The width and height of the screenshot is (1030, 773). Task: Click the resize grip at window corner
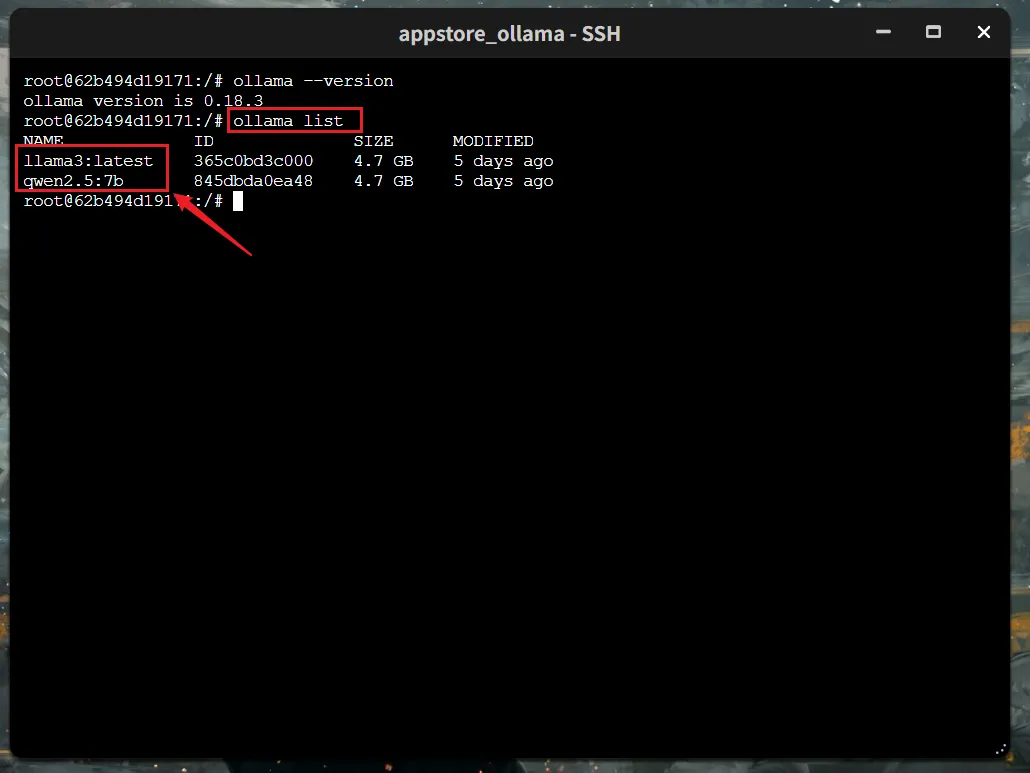[1000, 749]
